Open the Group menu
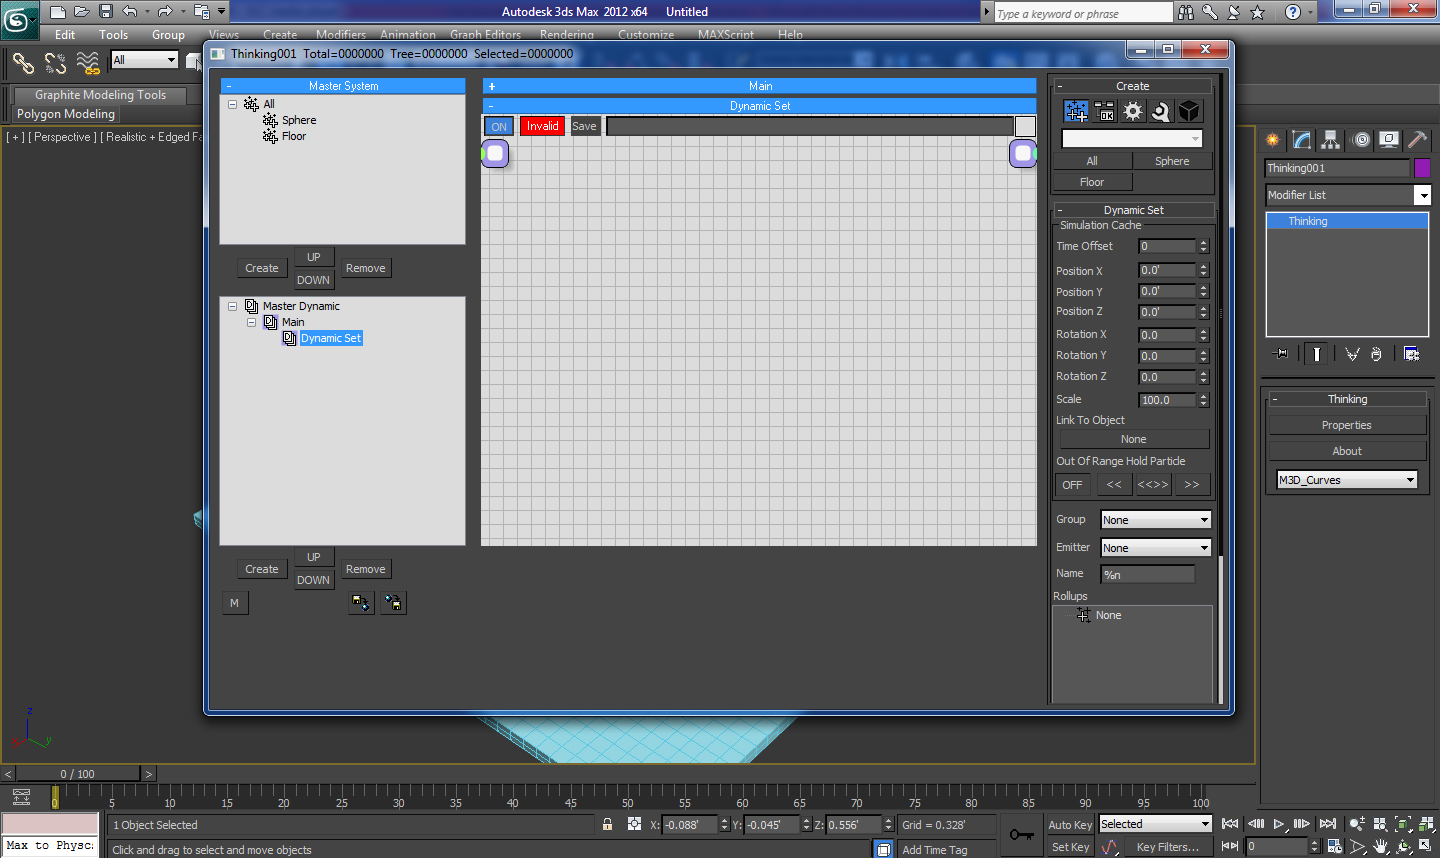Image resolution: width=1440 pixels, height=858 pixels. pos(168,35)
